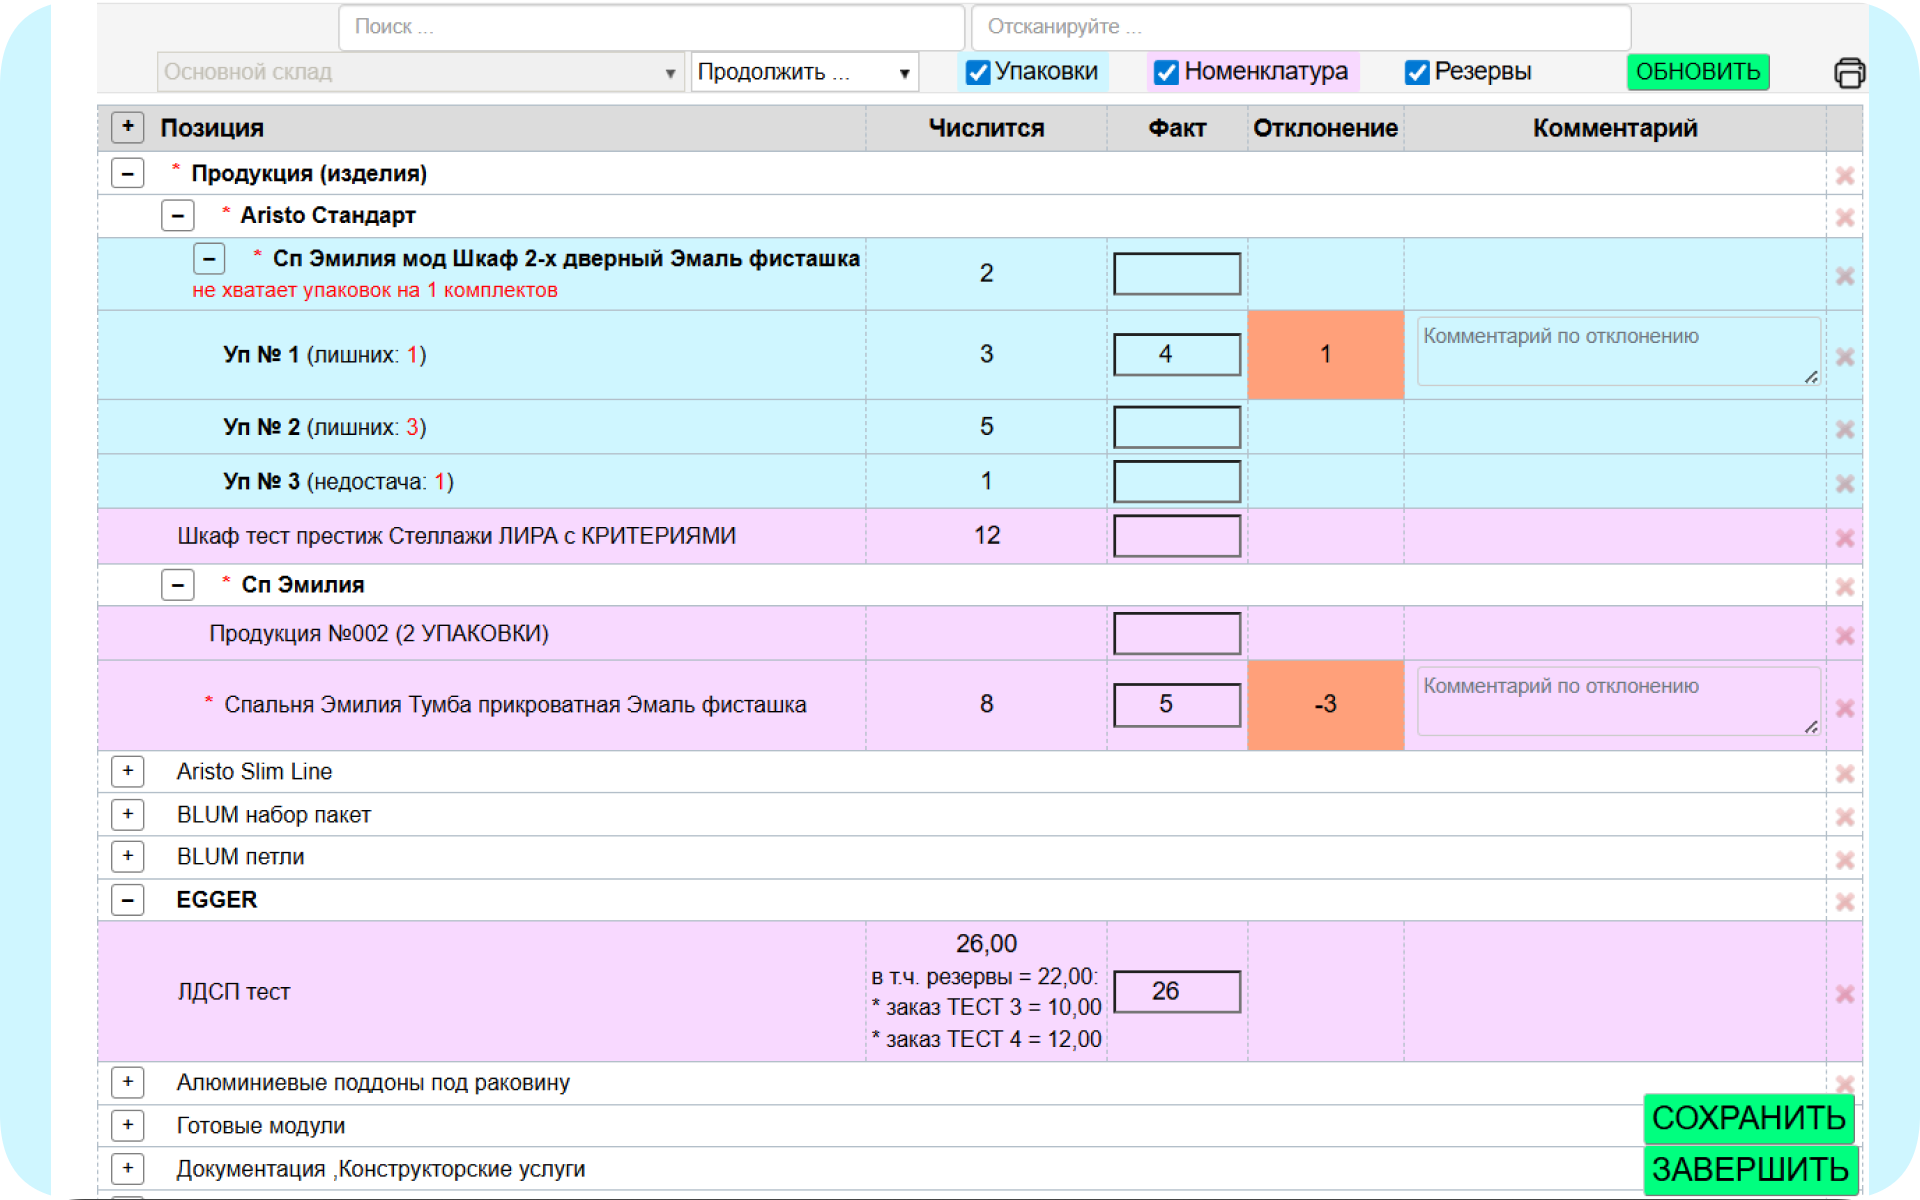The image size is (1920, 1200).
Task: Expand the Aristo Slim Line group
Action: 128,772
